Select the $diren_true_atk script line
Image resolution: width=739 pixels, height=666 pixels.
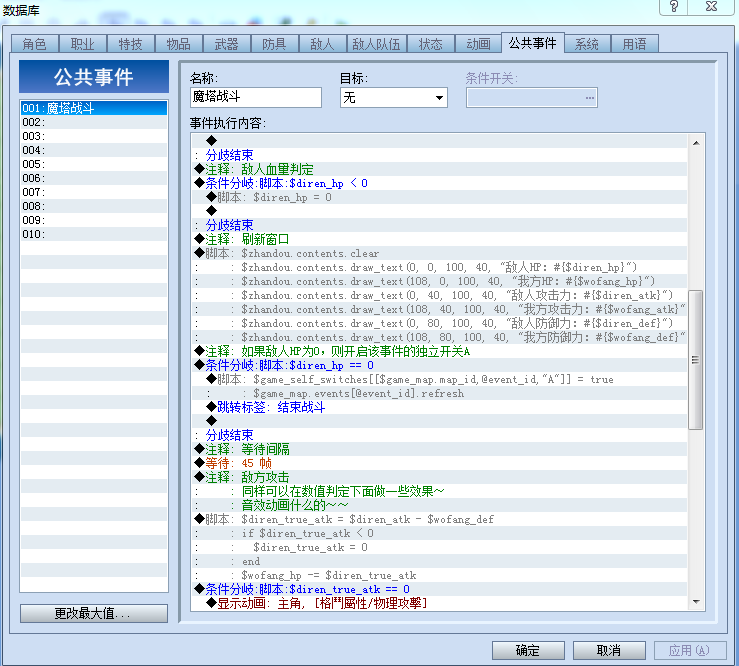pos(439,519)
